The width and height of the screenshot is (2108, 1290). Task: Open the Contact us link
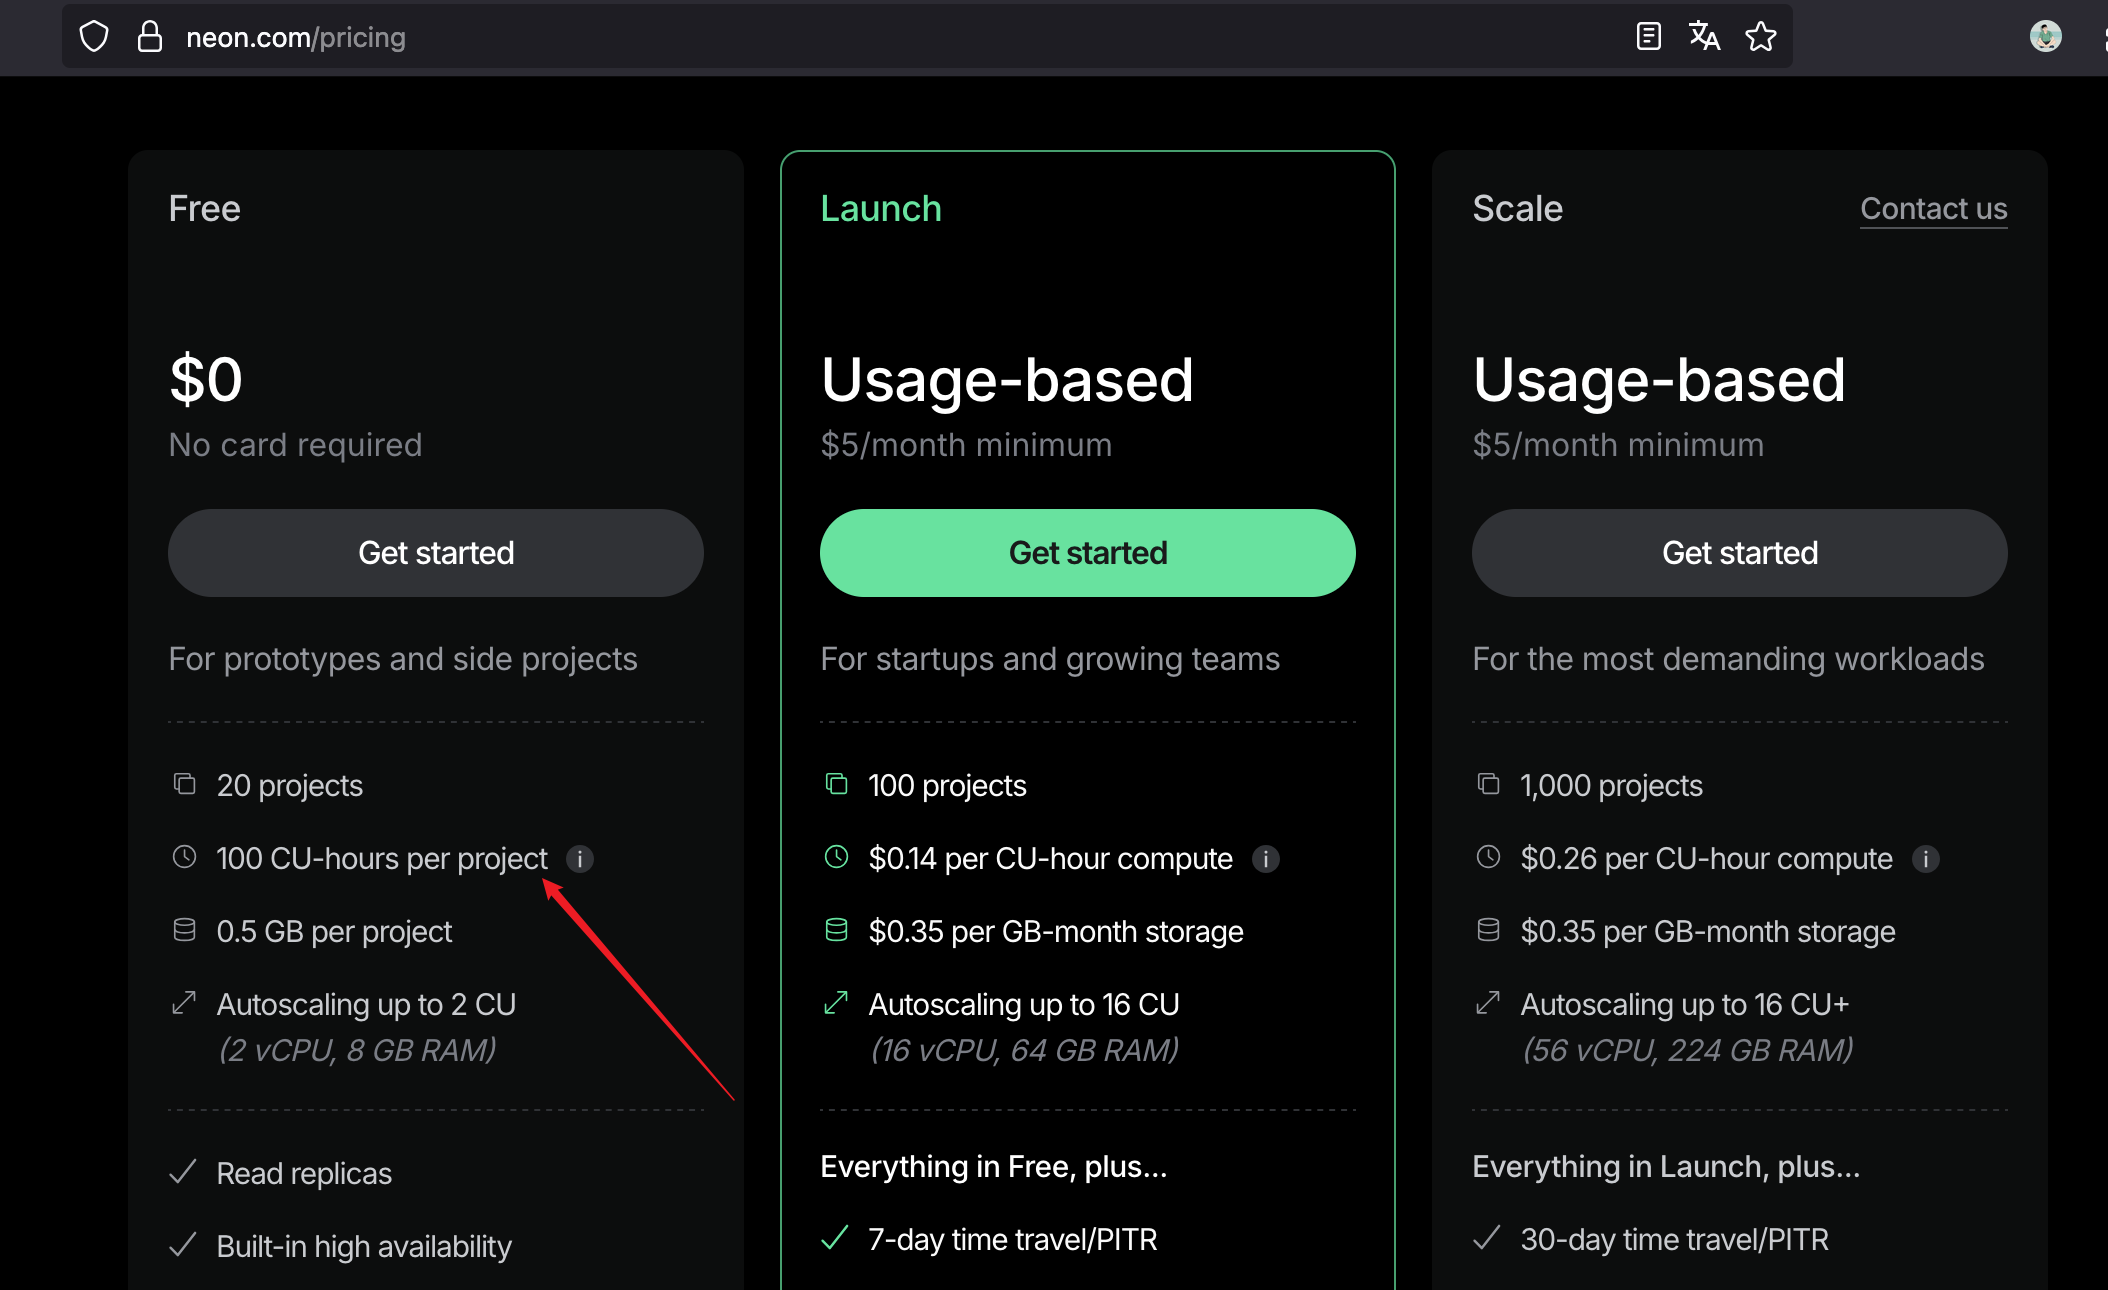(1934, 209)
